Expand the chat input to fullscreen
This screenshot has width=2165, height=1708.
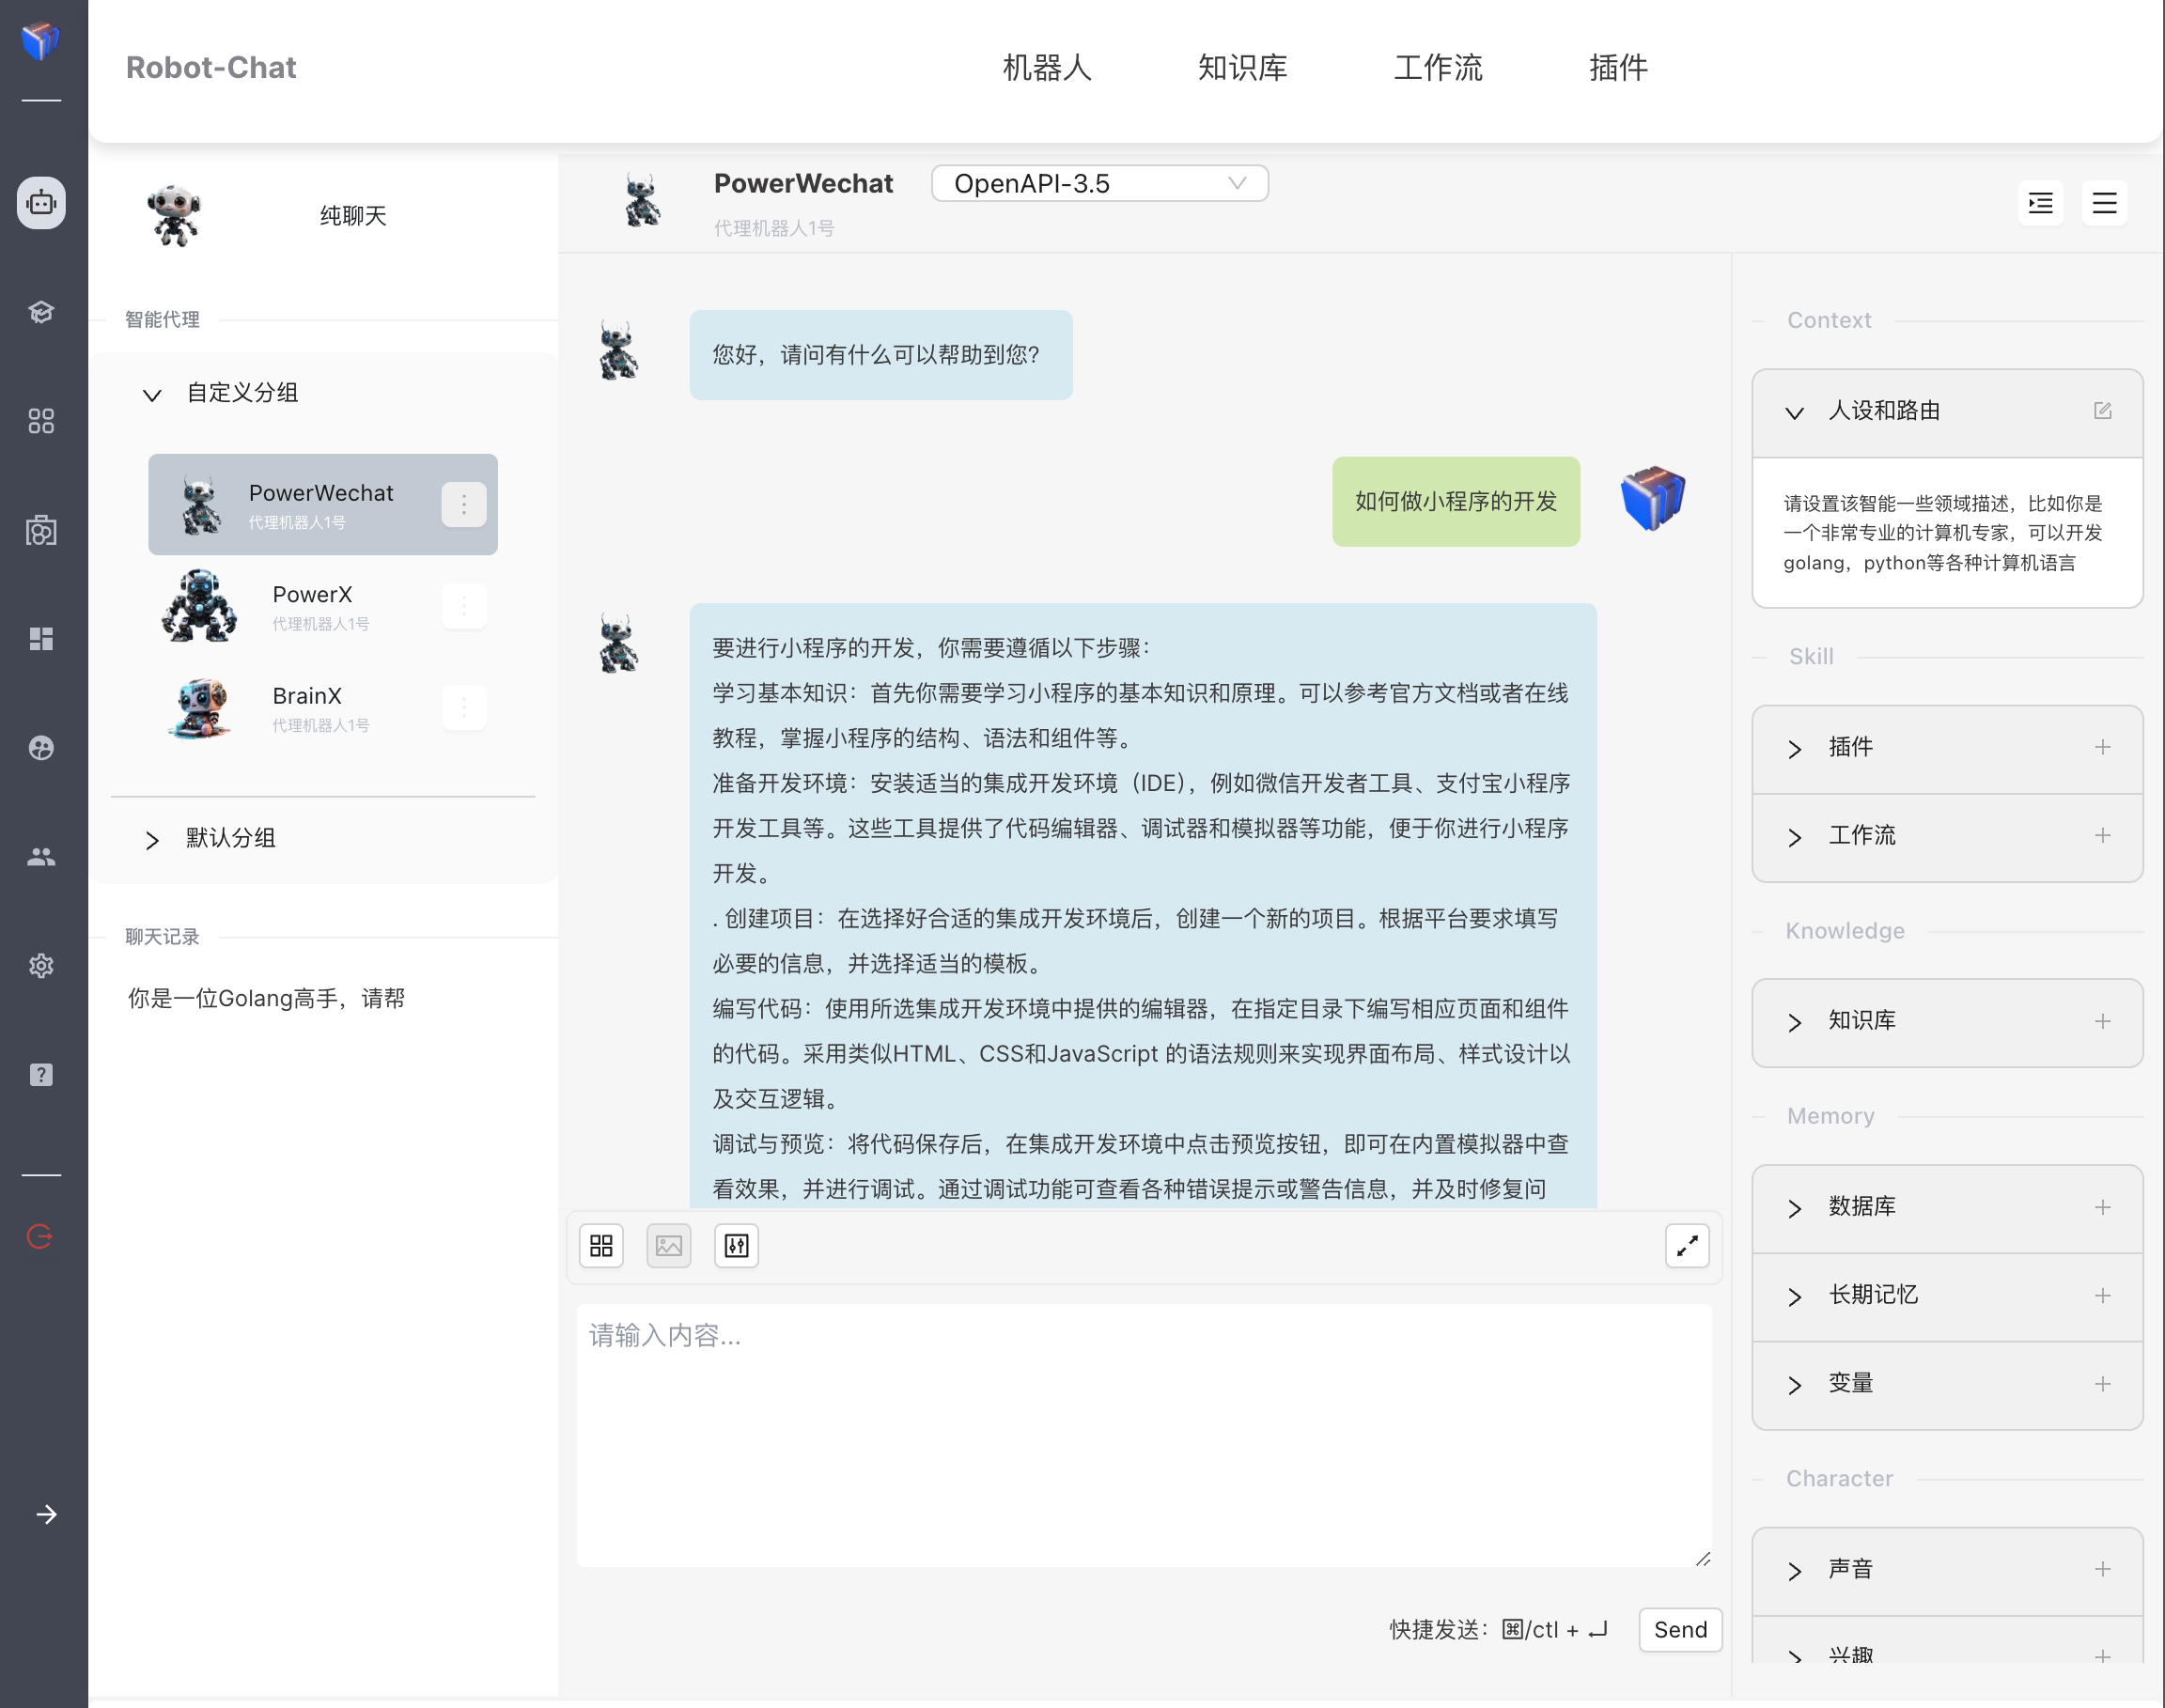point(1687,1246)
